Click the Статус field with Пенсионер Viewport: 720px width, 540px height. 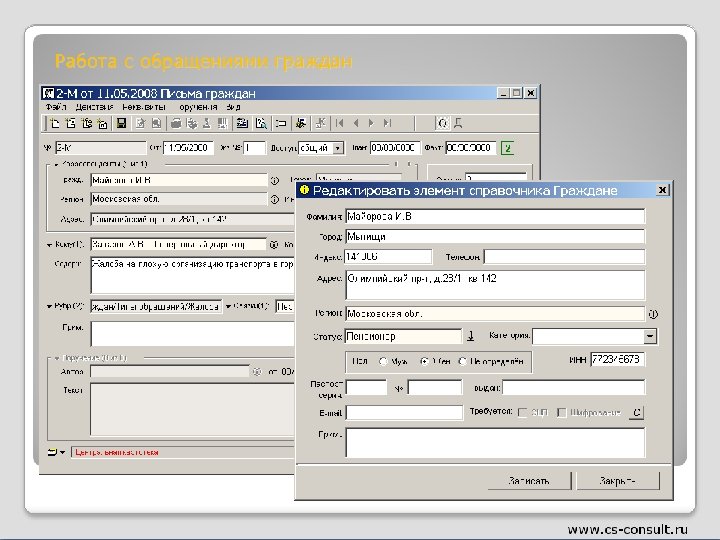[x=403, y=336]
